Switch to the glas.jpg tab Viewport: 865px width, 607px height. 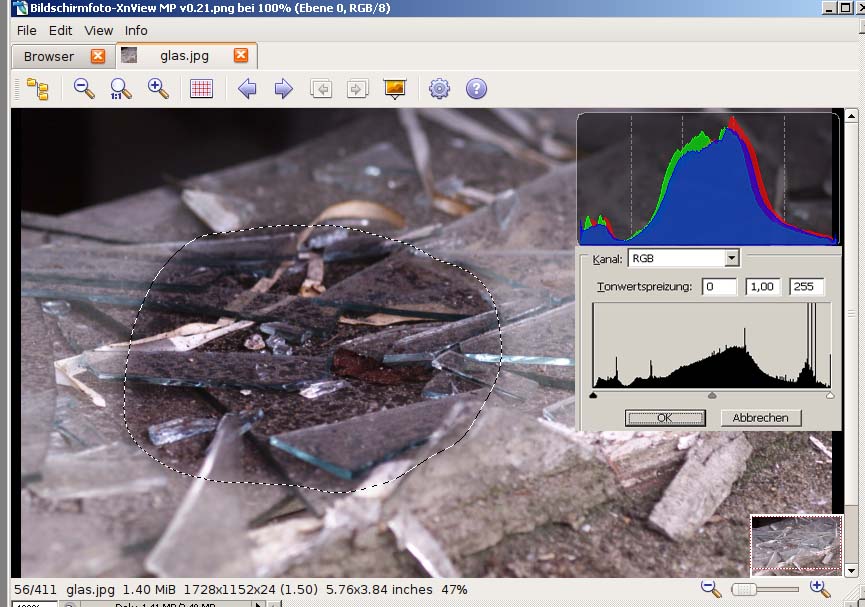(184, 56)
